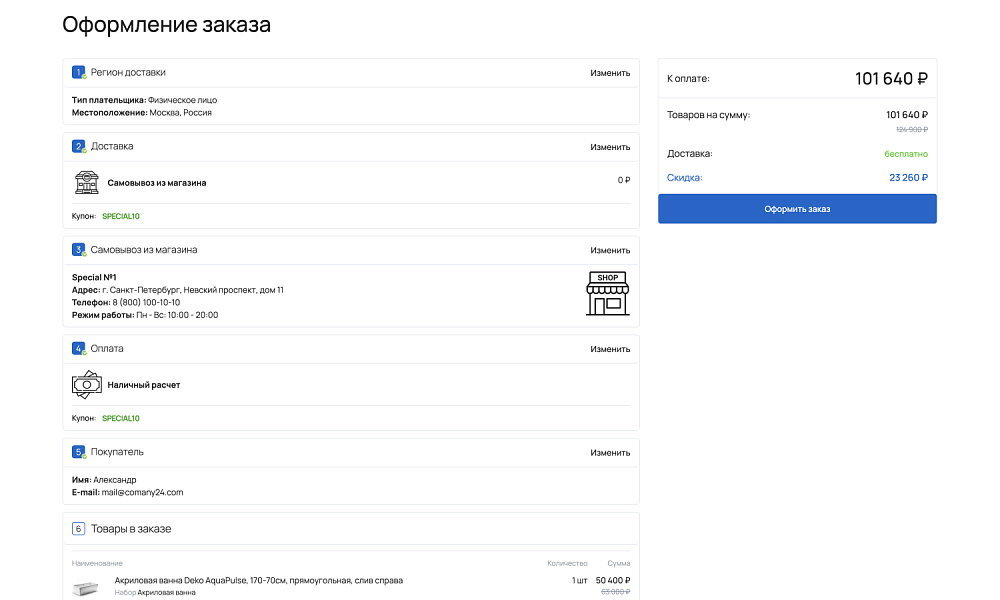Click the step 6 products number badge

click(78, 528)
